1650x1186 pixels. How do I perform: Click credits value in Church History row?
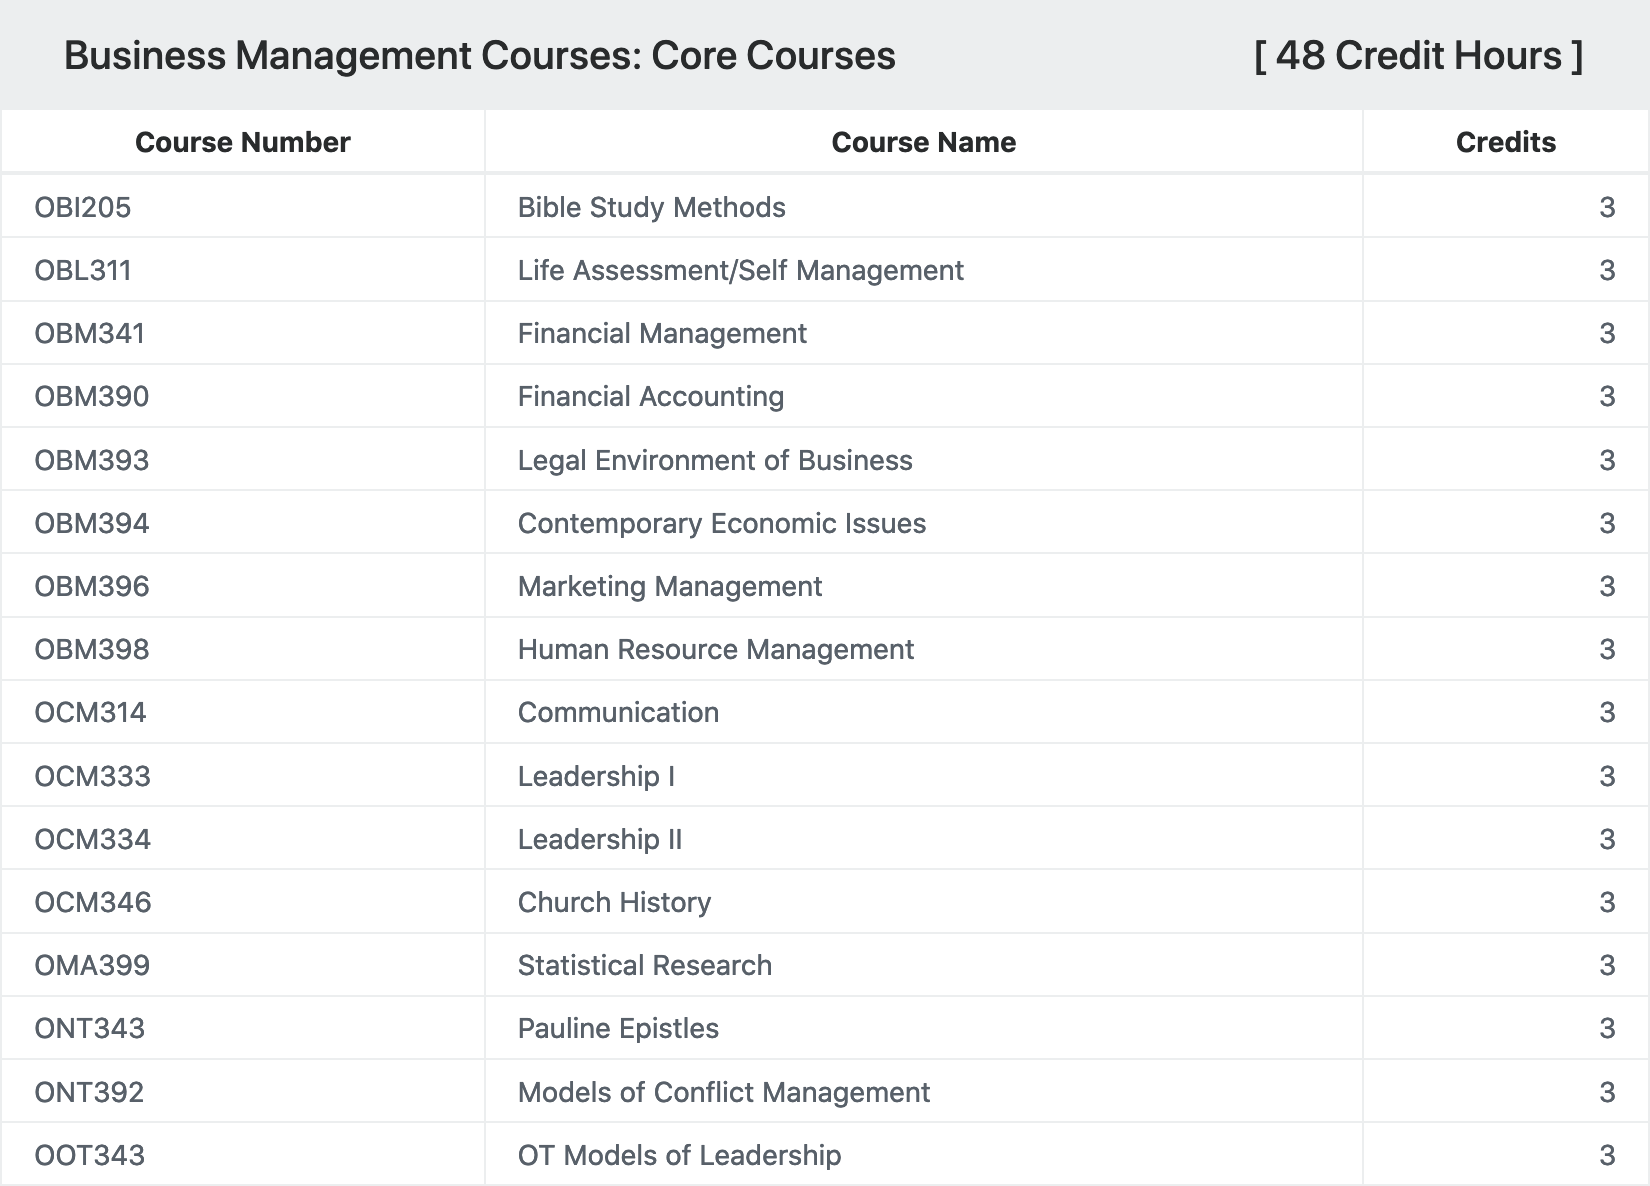1607,902
